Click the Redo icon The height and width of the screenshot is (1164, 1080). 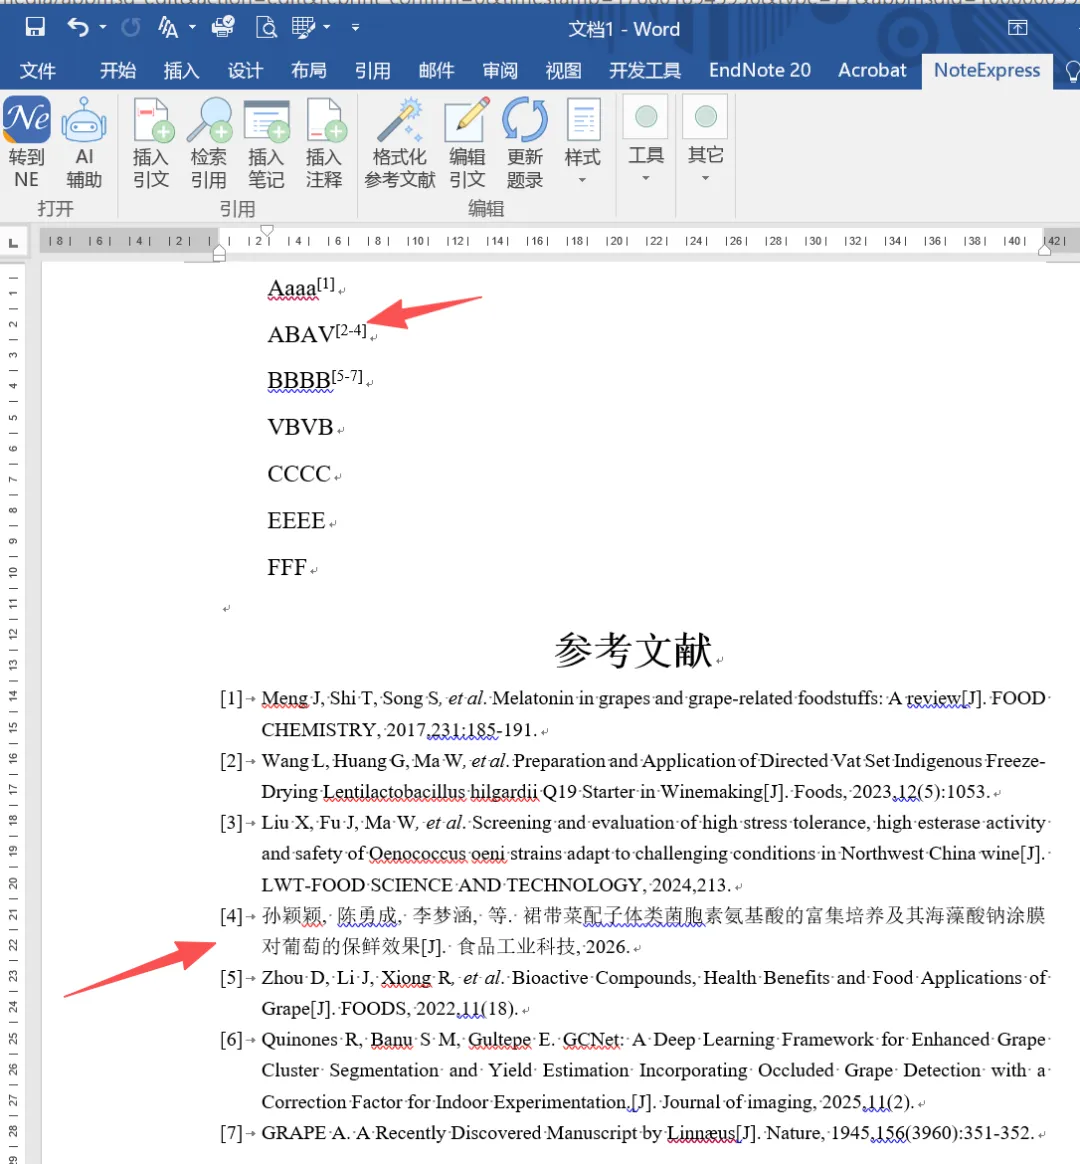tap(131, 27)
